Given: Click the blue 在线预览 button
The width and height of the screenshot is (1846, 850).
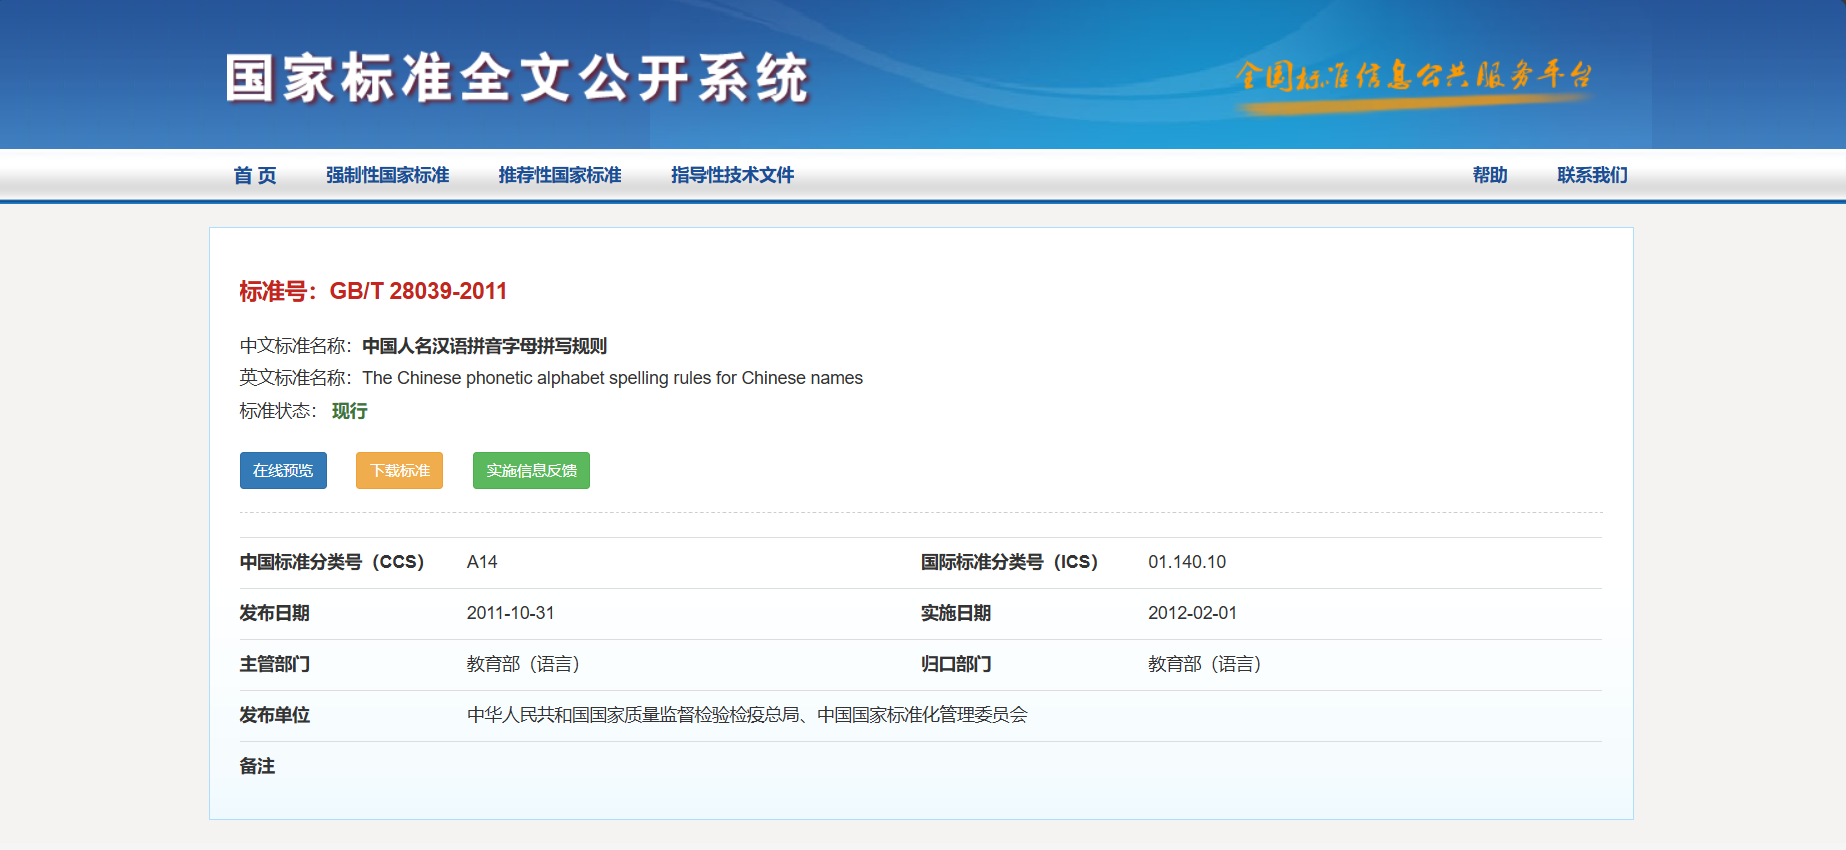Looking at the screenshot, I should pyautogui.click(x=283, y=470).
